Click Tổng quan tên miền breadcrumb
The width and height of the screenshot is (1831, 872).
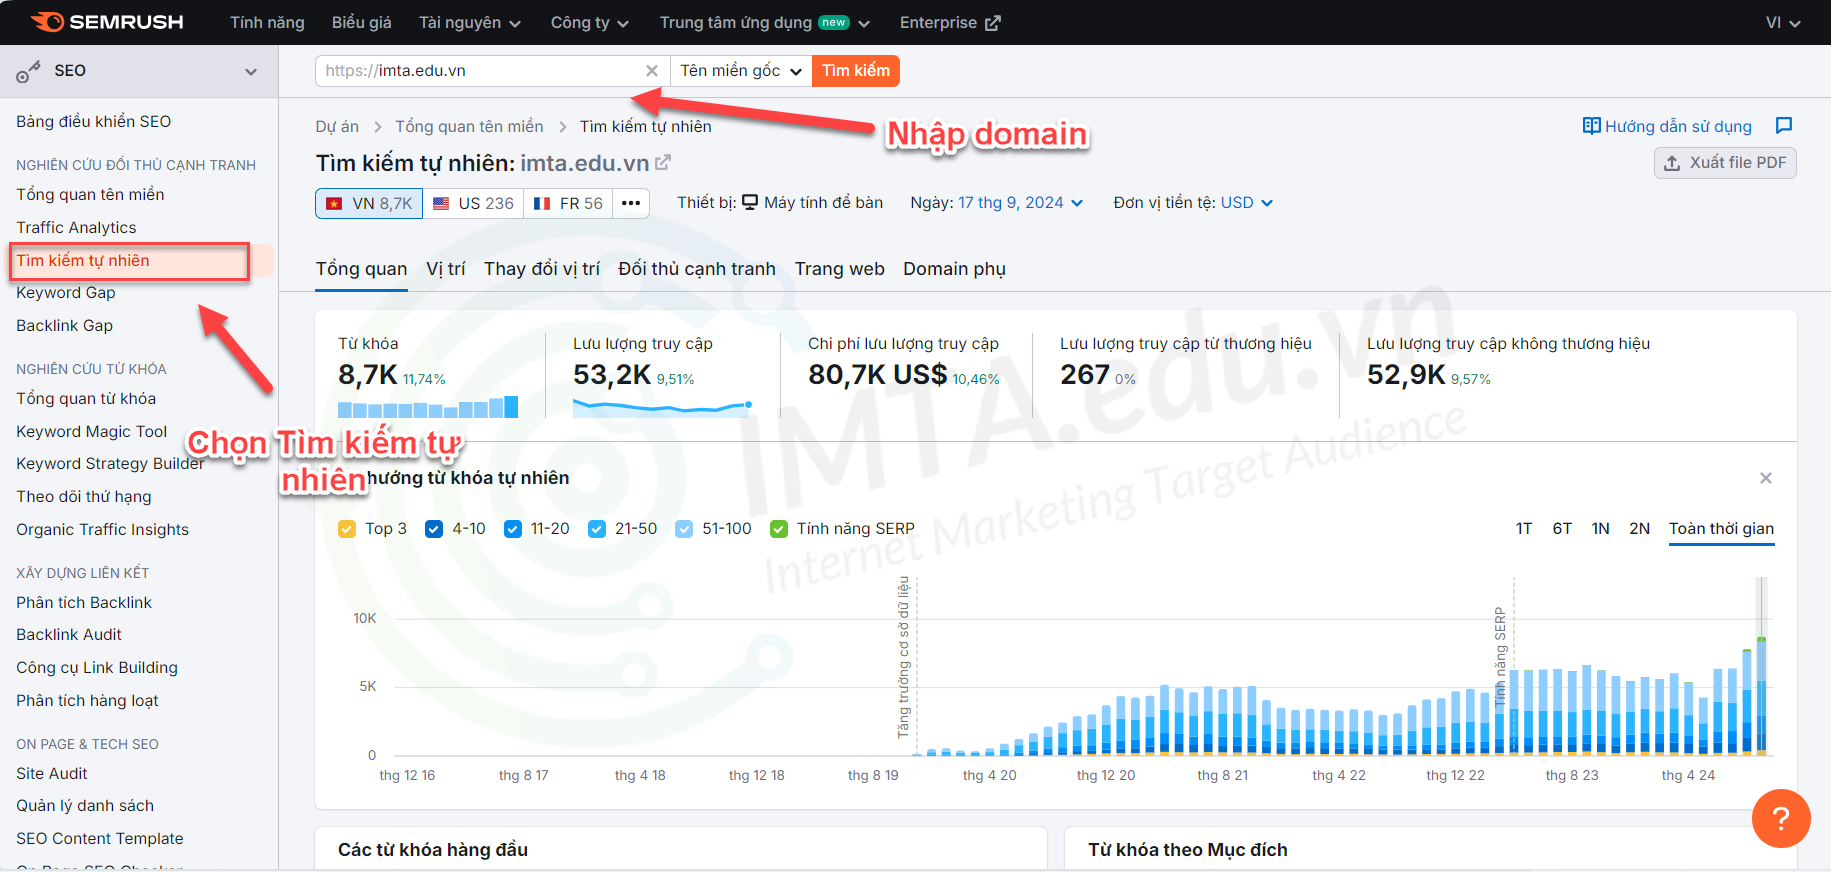[x=469, y=127]
